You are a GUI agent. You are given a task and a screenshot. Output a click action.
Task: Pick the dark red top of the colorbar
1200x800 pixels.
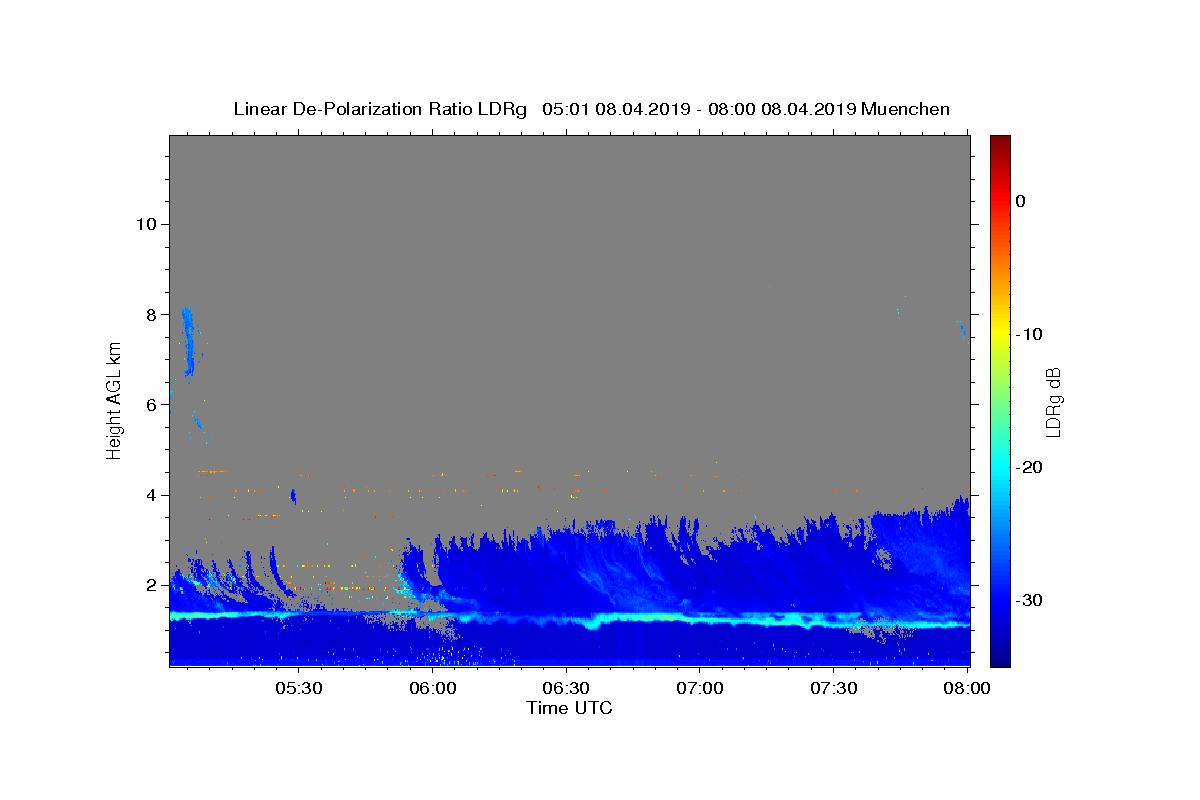1000,143
